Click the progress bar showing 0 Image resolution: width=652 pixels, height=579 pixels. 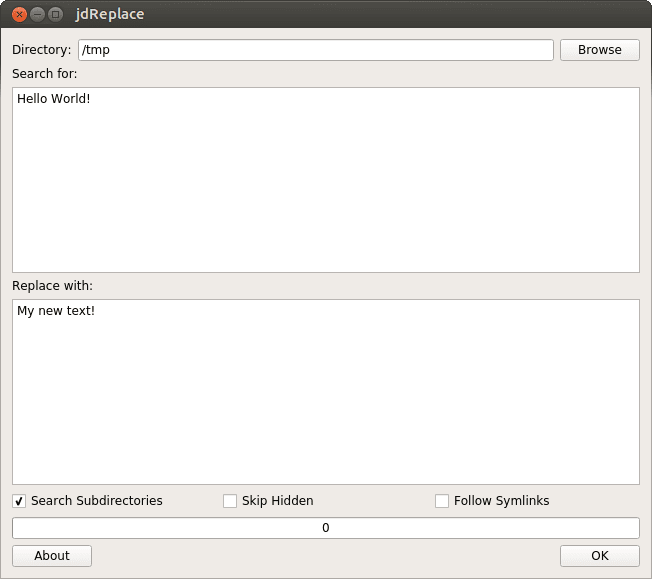coord(326,528)
